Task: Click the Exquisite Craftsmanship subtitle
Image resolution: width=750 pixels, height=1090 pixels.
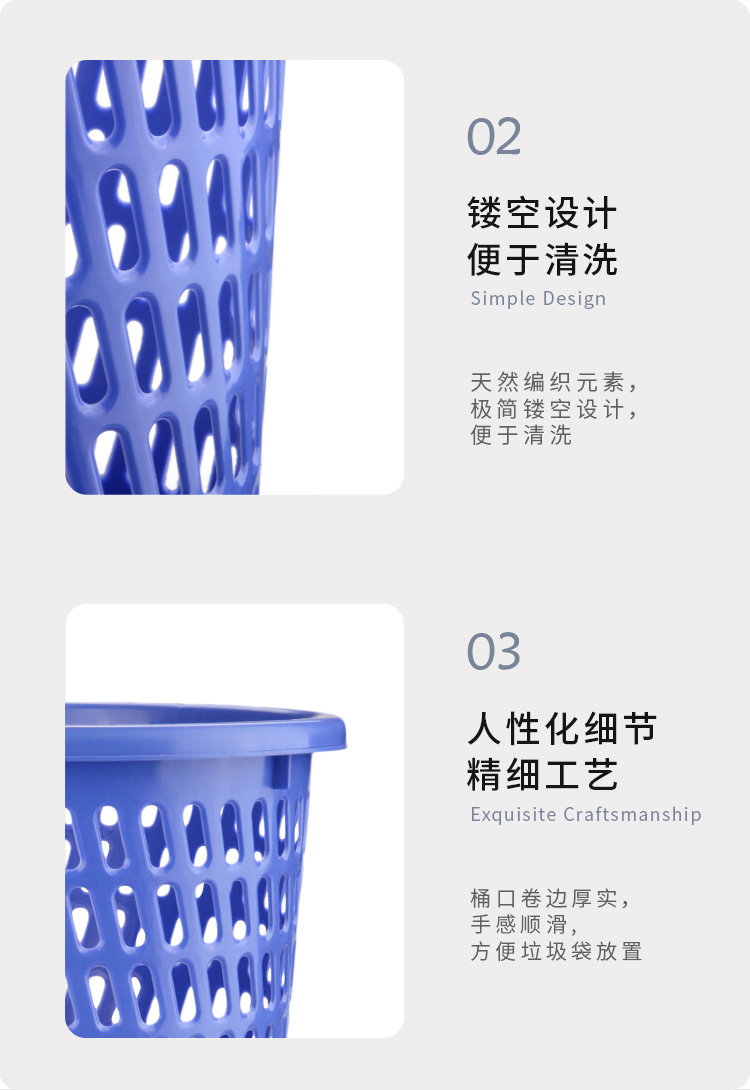Action: (x=586, y=814)
